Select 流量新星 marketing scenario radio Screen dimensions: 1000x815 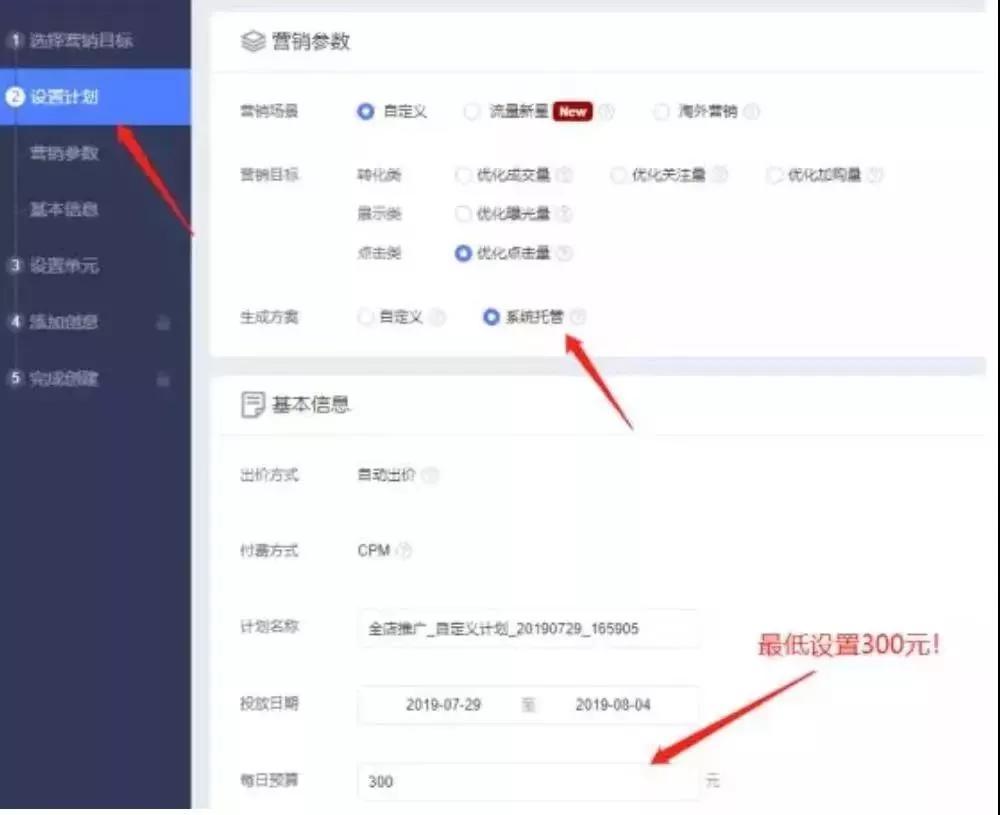472,112
